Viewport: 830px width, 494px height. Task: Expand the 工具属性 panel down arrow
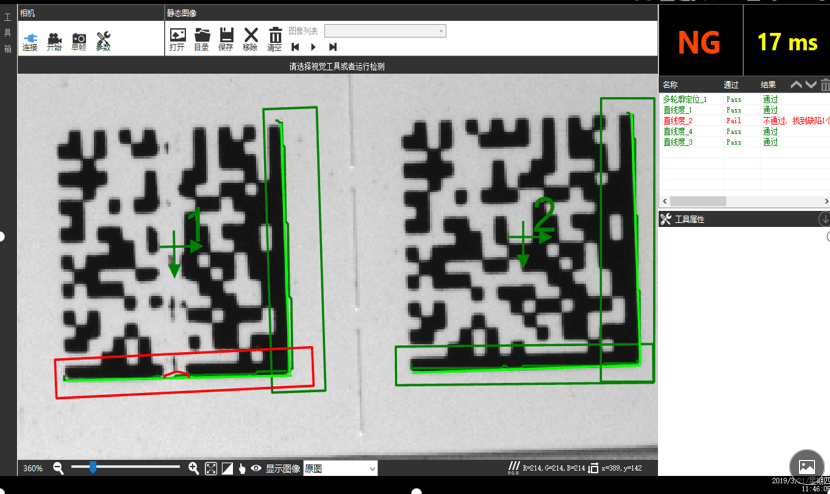(x=824, y=219)
